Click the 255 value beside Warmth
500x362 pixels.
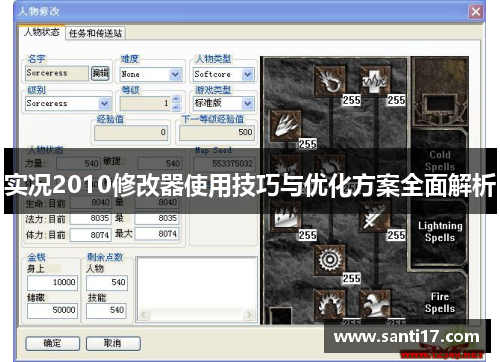point(396,100)
